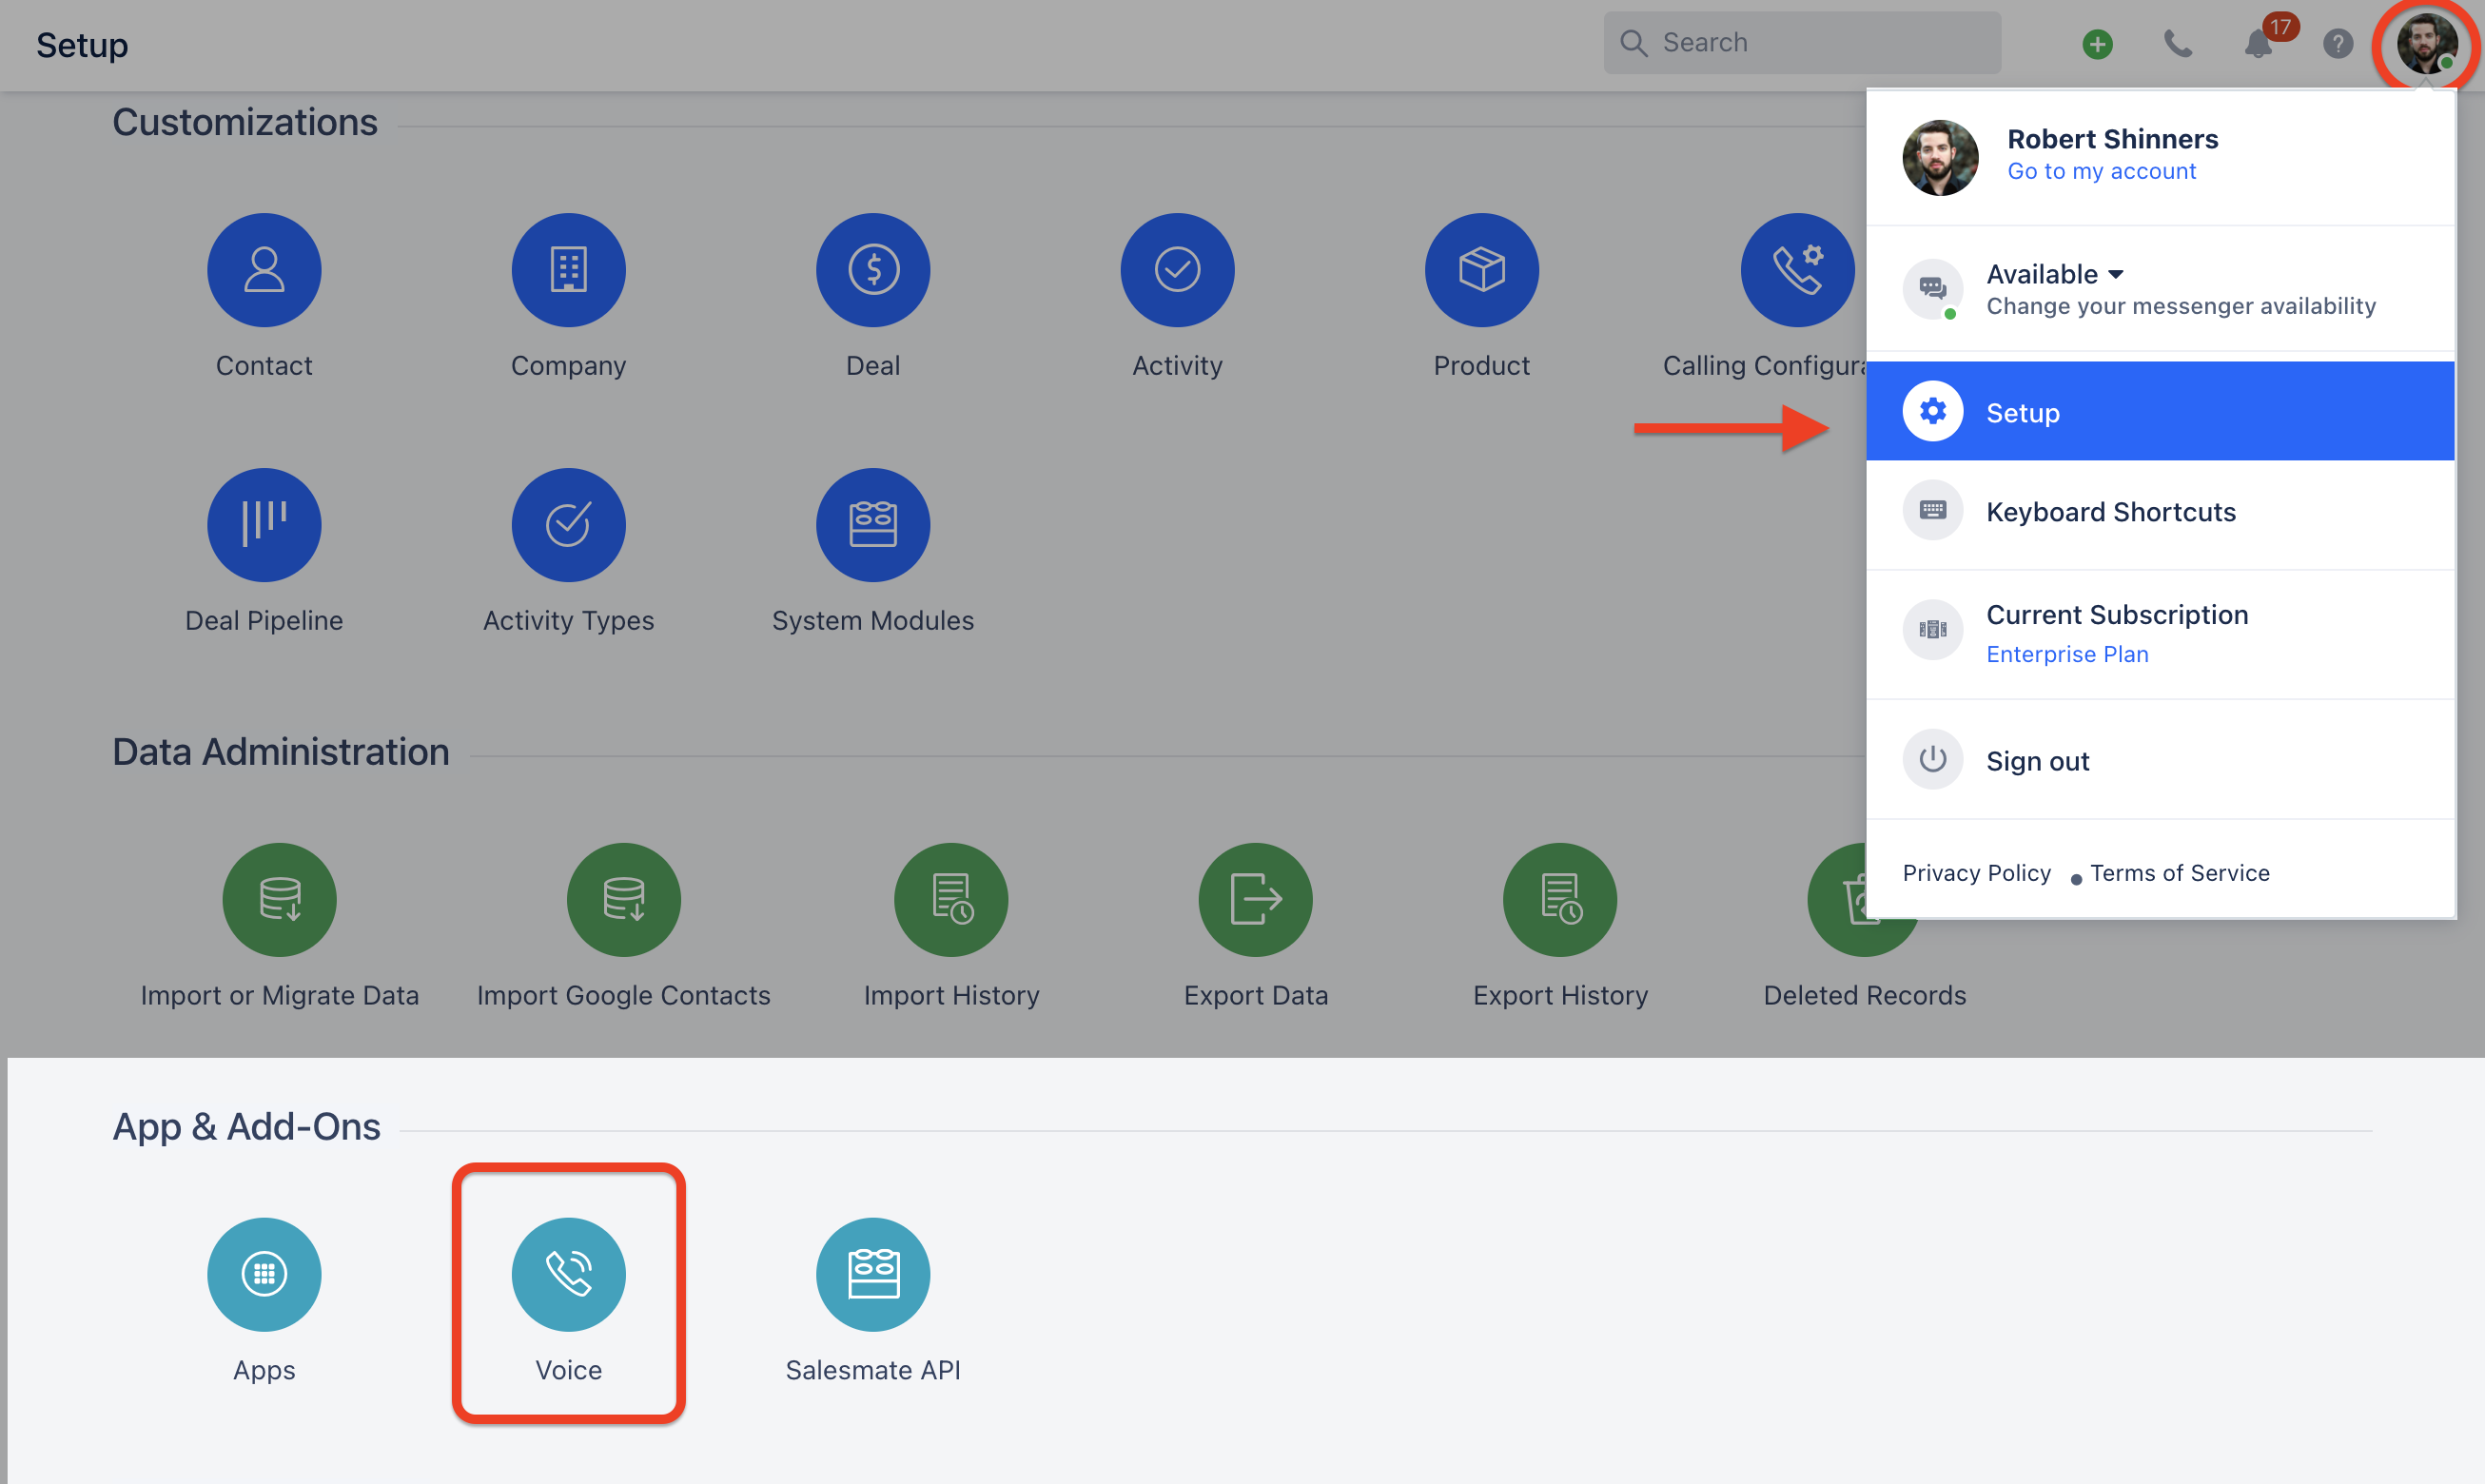Open the Deal Pipeline icon
2485x1484 pixels.
(264, 525)
